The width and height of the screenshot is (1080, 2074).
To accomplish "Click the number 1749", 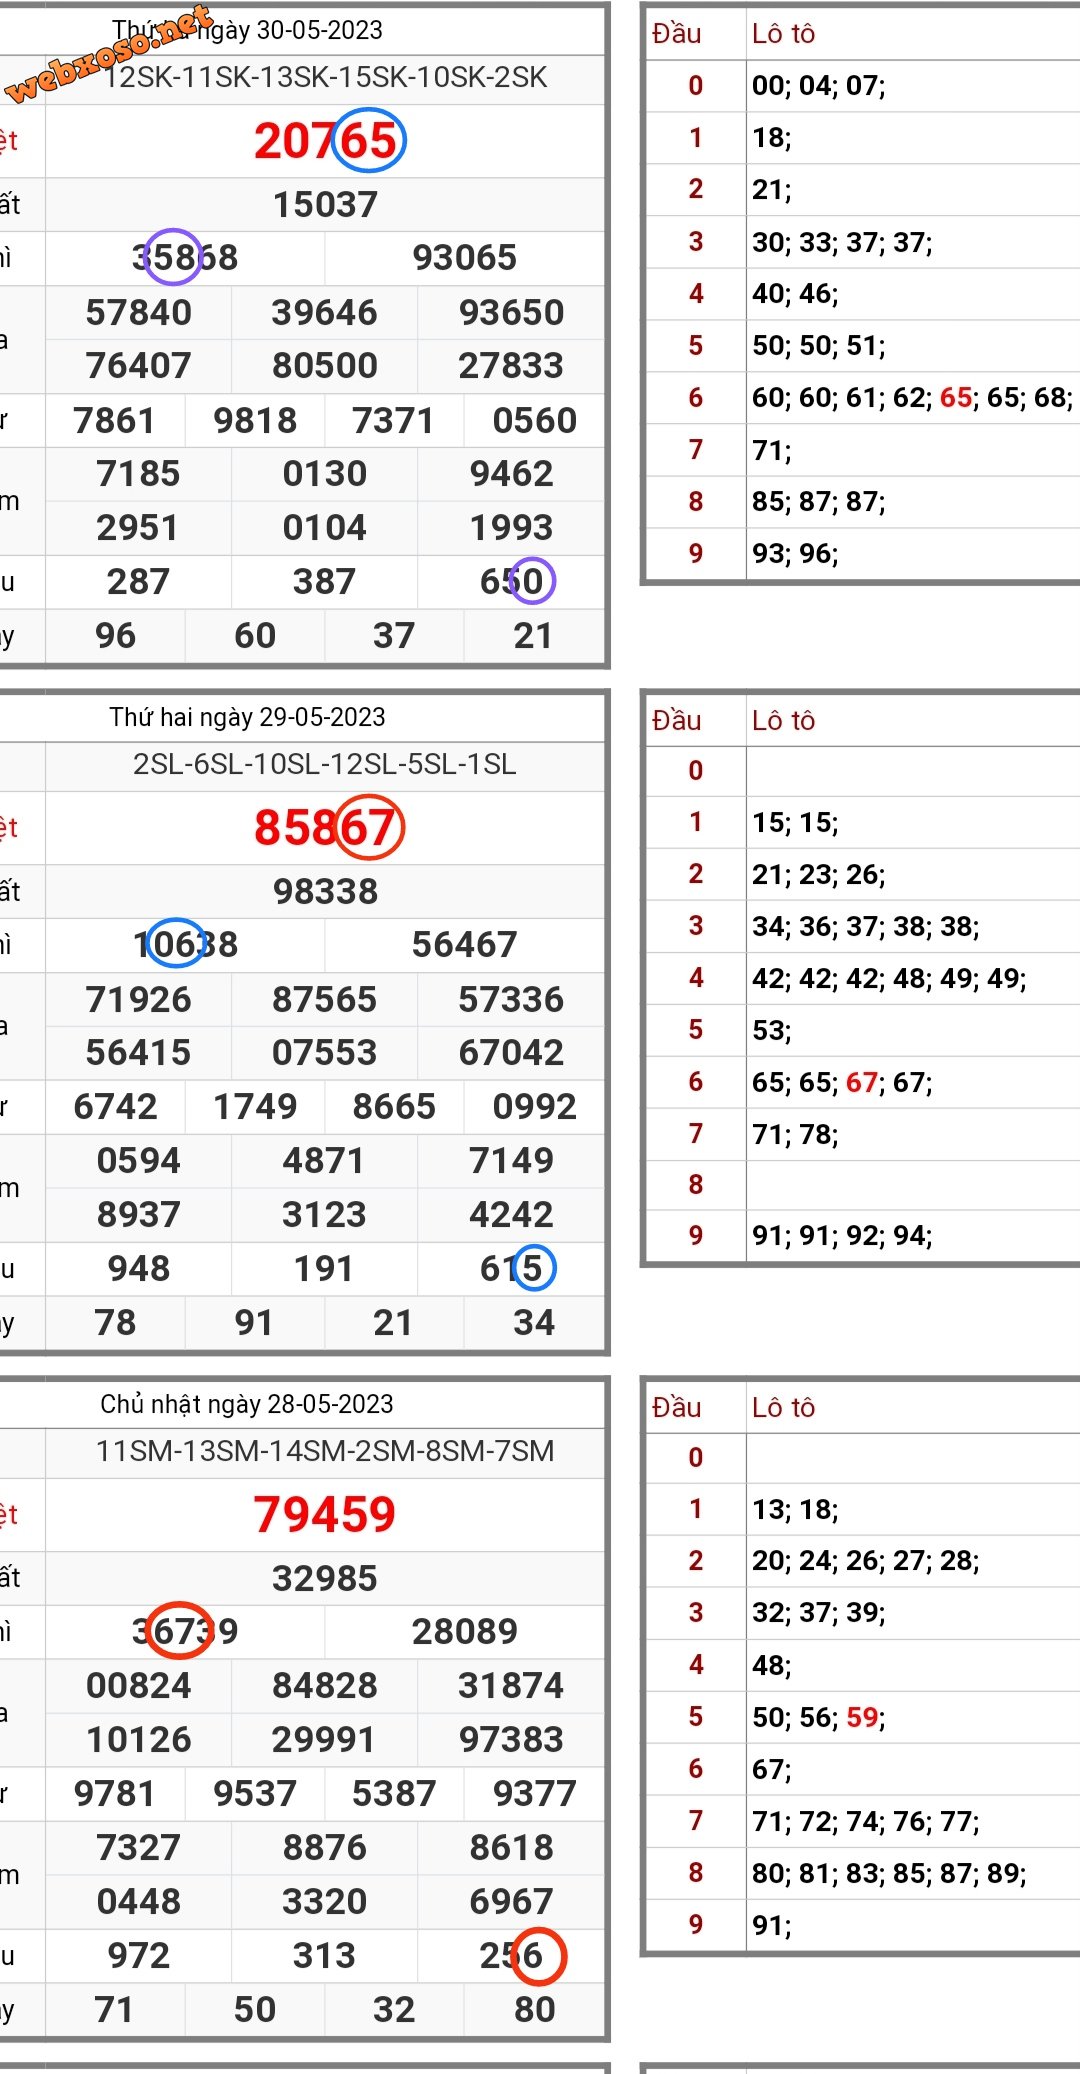I will click(x=255, y=1107).
